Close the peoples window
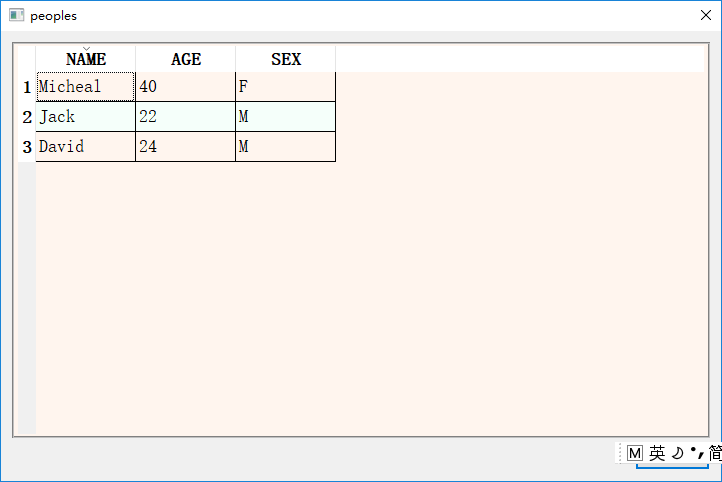Viewport: 722px width, 482px height. (705, 16)
